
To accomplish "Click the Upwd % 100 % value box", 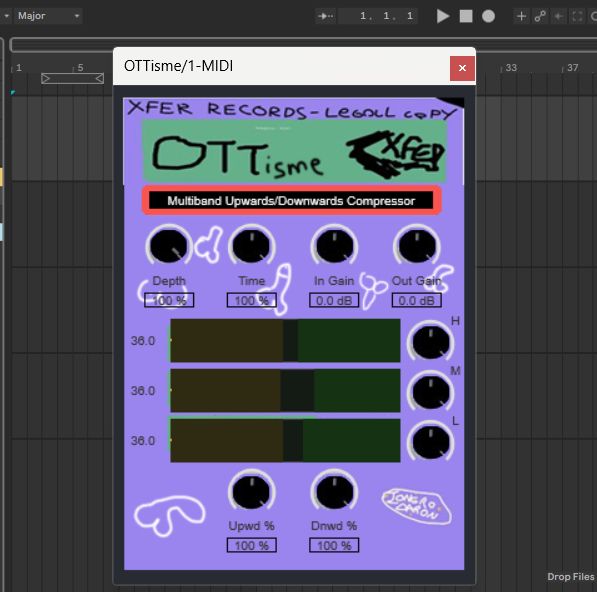I will [252, 545].
